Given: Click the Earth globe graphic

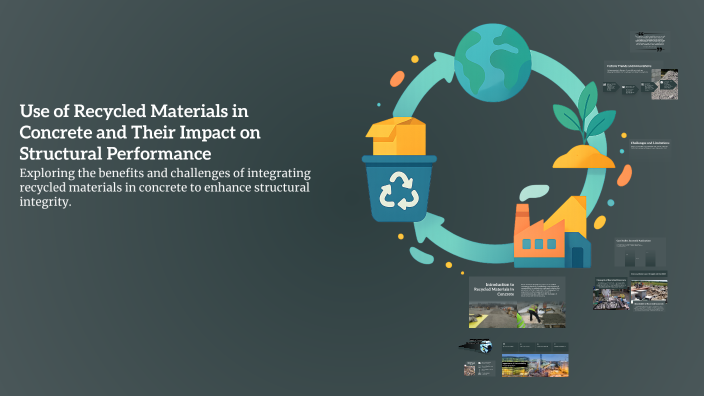Looking at the screenshot, I should pos(493,62).
